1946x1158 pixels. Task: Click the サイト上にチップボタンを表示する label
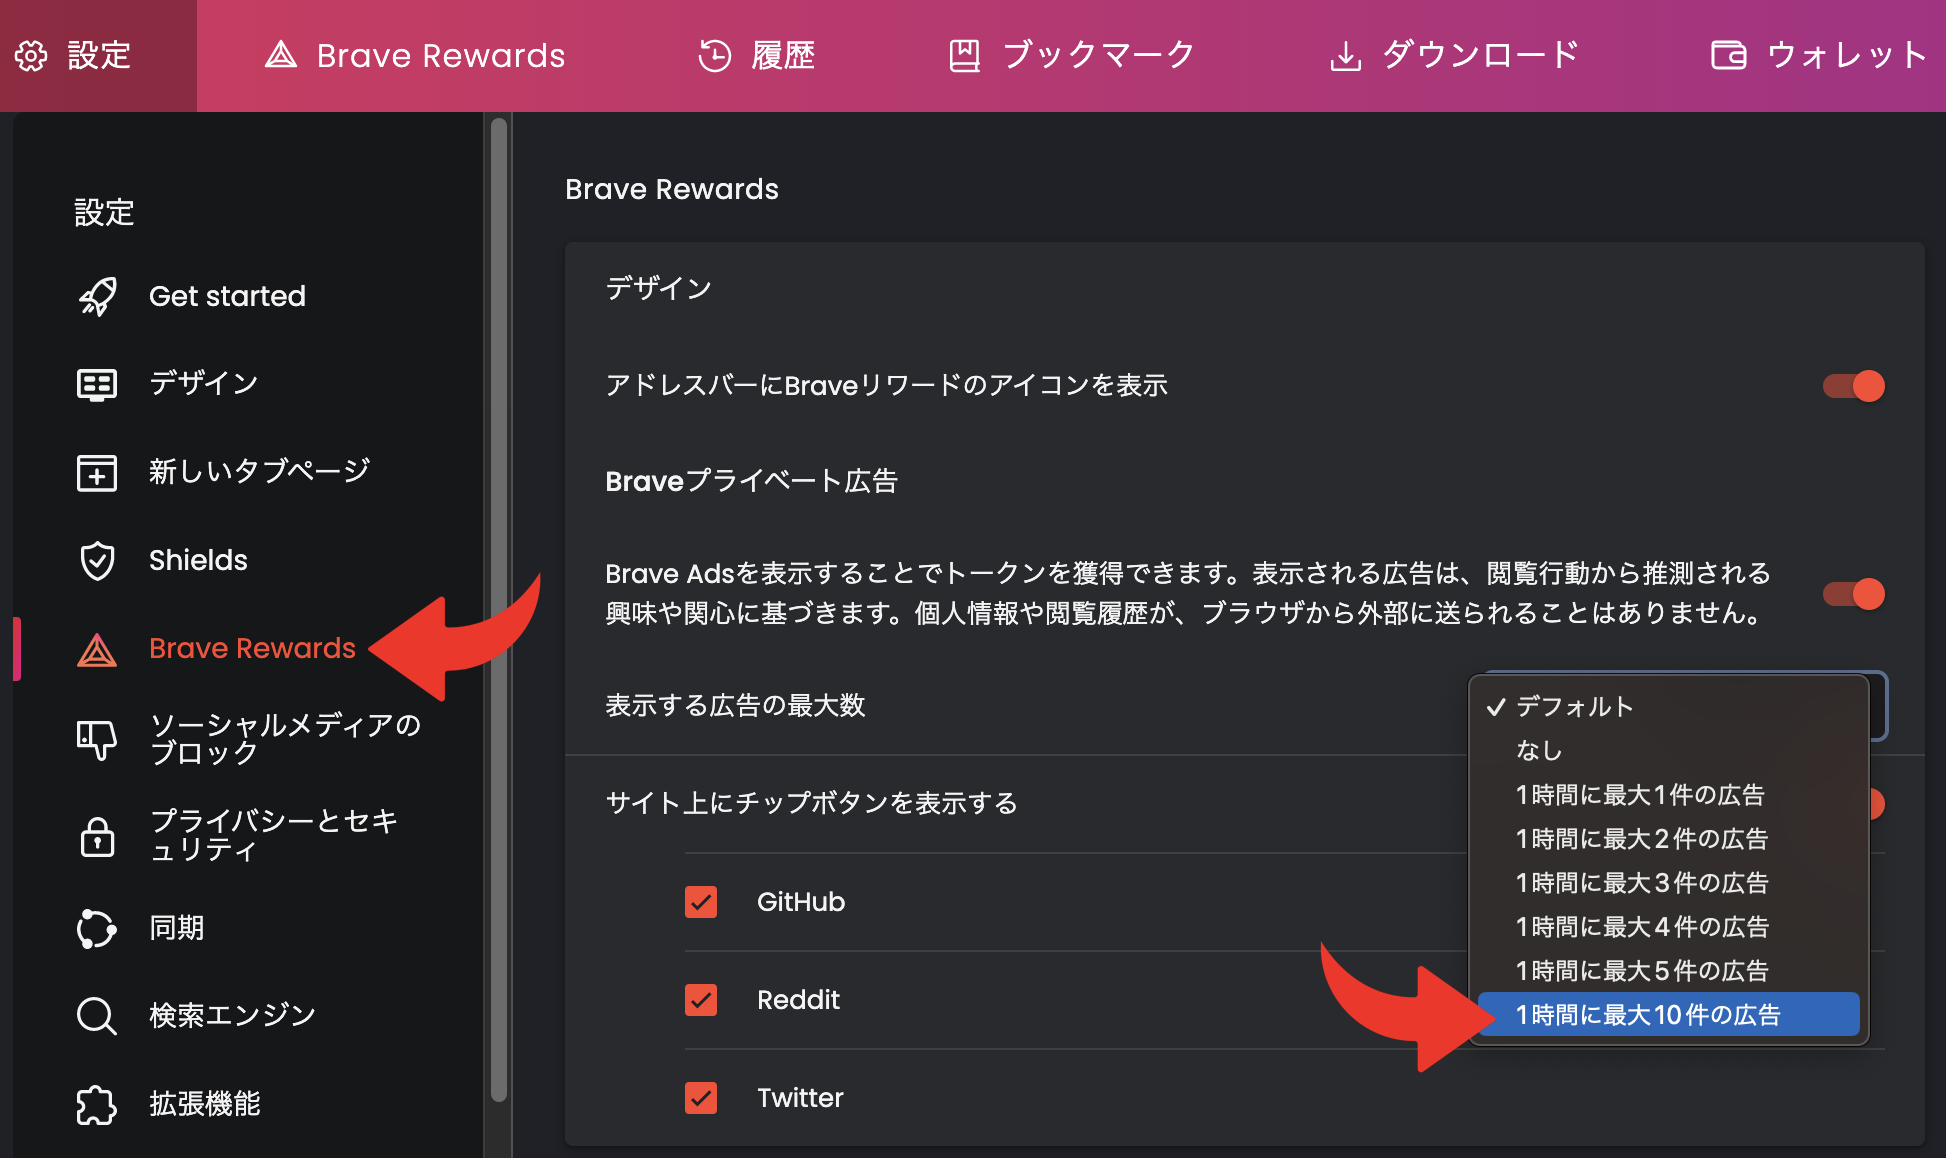[811, 804]
